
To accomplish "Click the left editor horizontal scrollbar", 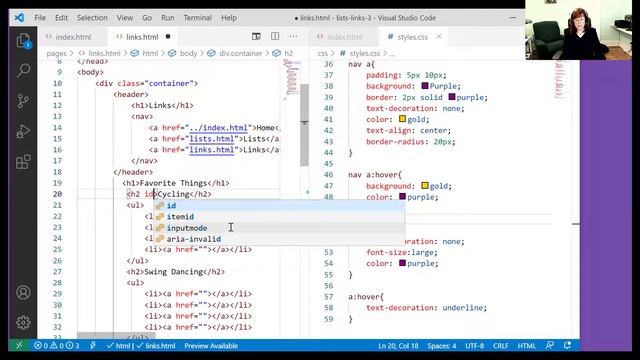I will point(116,336).
